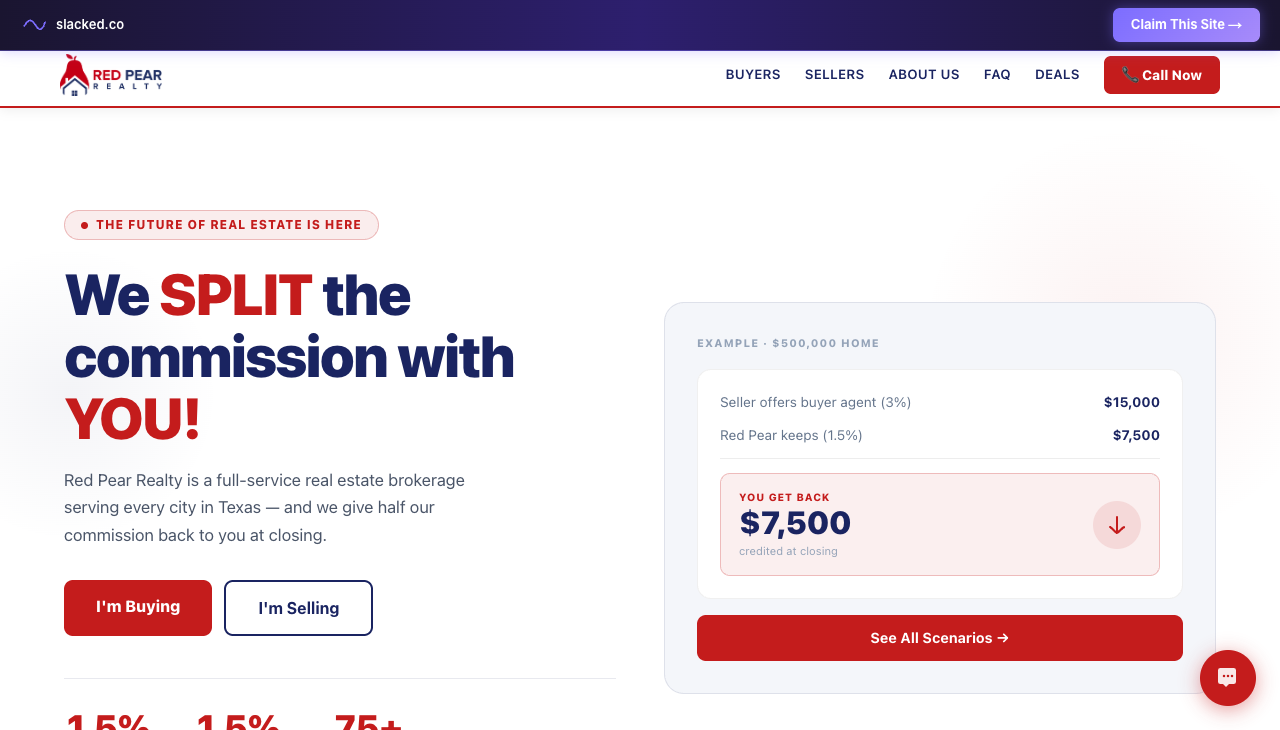Open the Buyers menu item
Screen dimensions: 1280x730
tap(753, 75)
